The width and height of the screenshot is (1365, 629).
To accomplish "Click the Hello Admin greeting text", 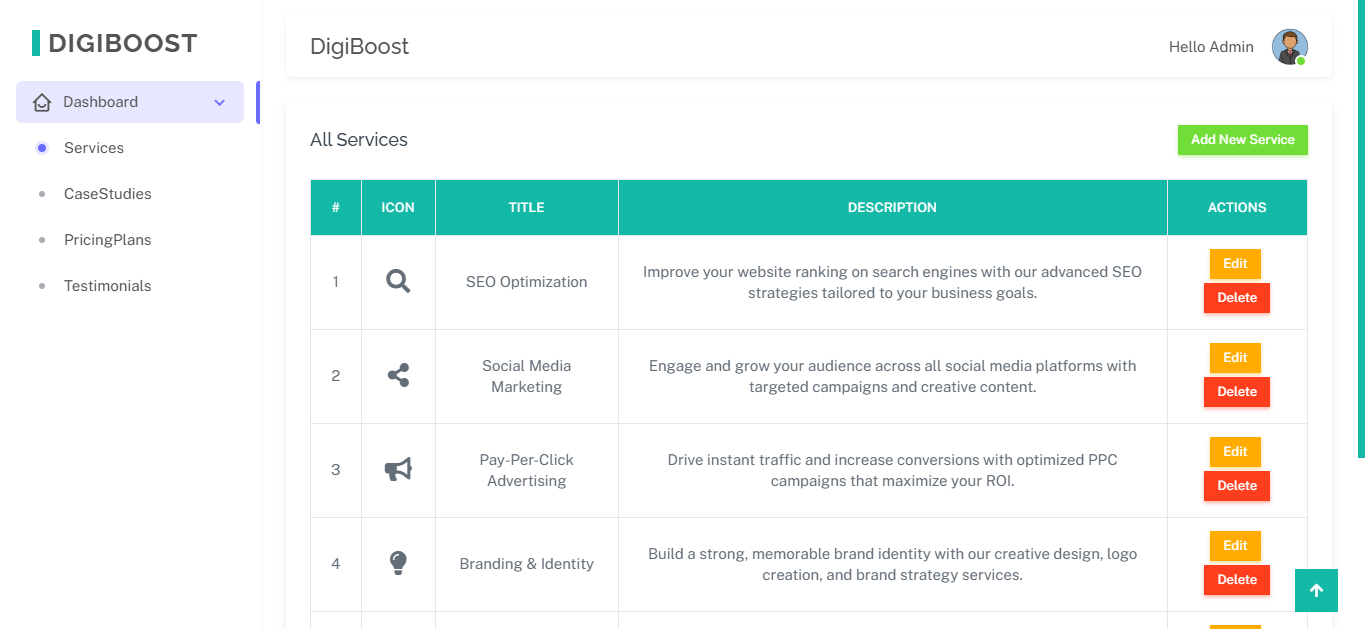I will [x=1211, y=47].
